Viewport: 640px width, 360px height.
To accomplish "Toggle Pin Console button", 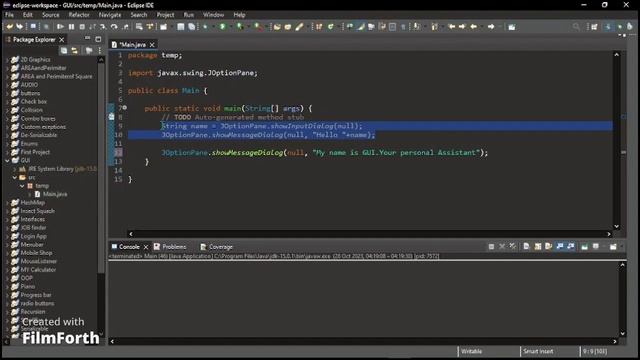I will coord(584,247).
